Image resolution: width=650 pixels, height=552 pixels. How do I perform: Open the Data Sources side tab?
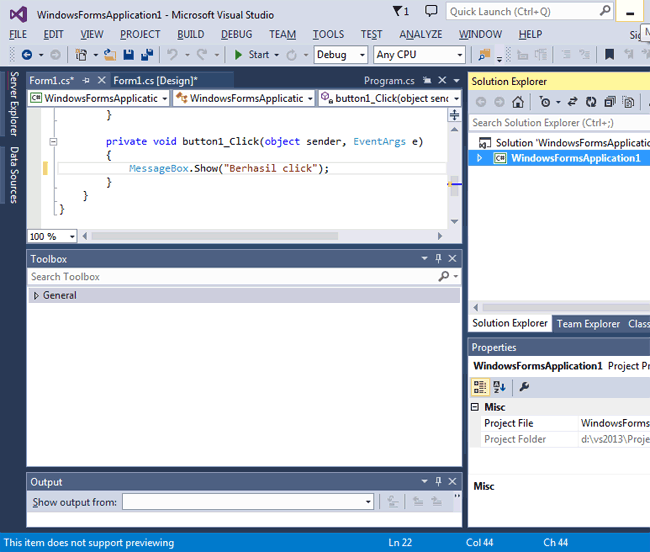[x=14, y=174]
